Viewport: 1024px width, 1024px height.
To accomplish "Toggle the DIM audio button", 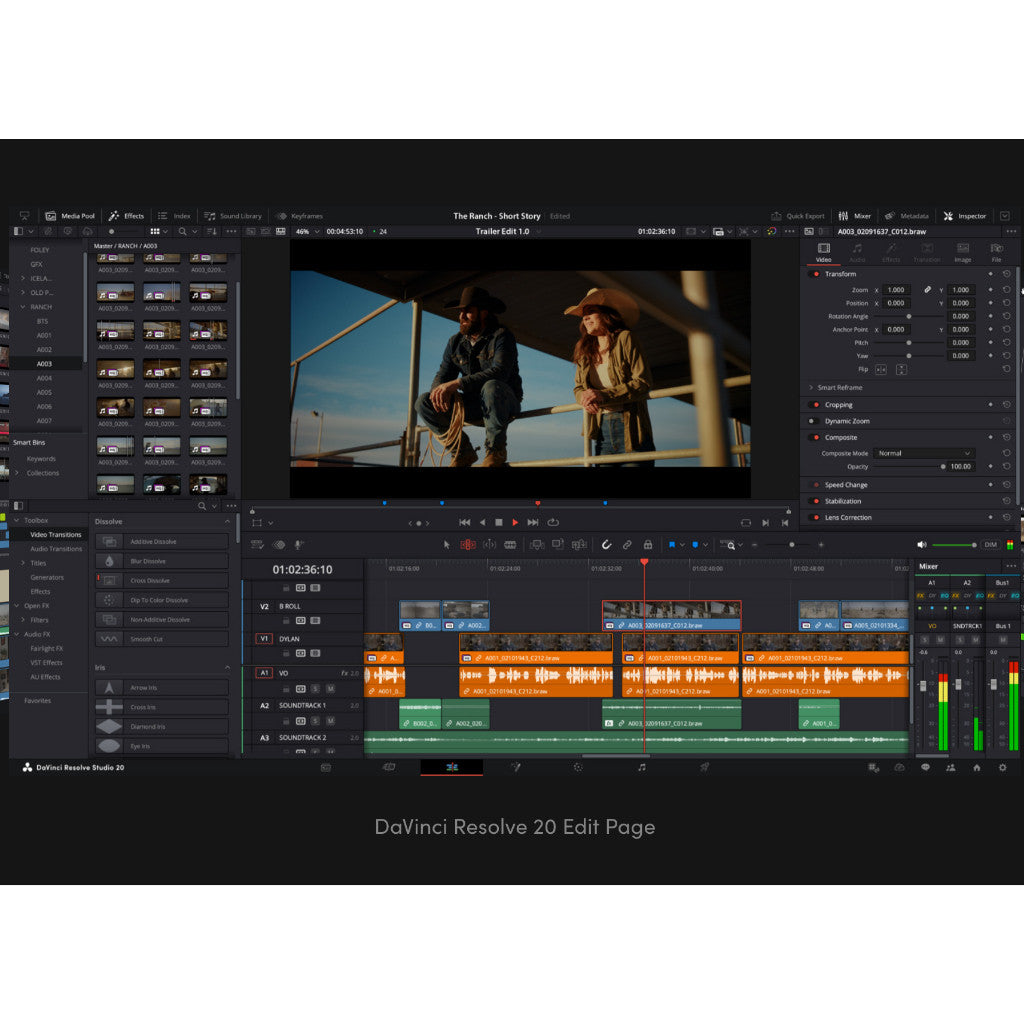I will pos(991,545).
